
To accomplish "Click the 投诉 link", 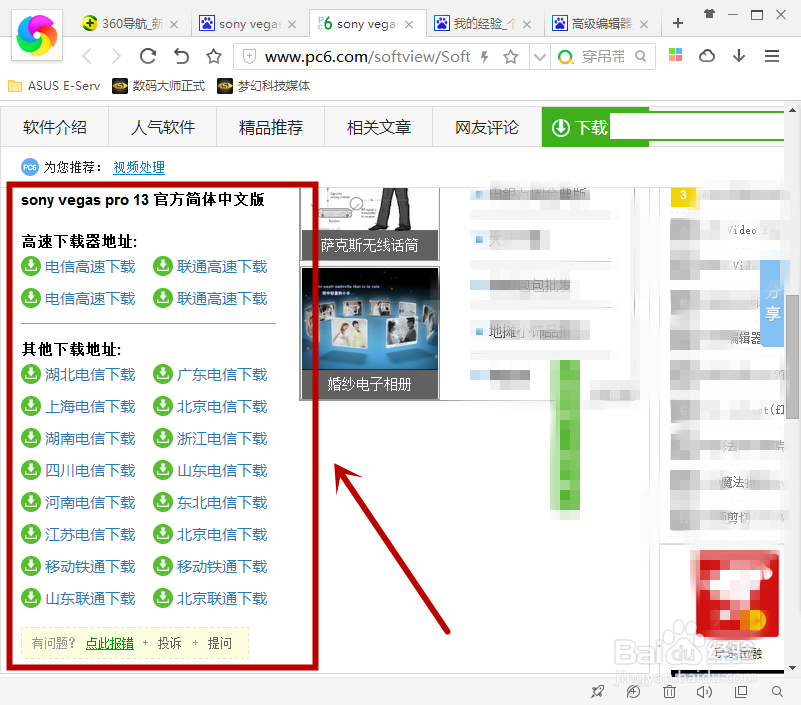I will point(169,643).
